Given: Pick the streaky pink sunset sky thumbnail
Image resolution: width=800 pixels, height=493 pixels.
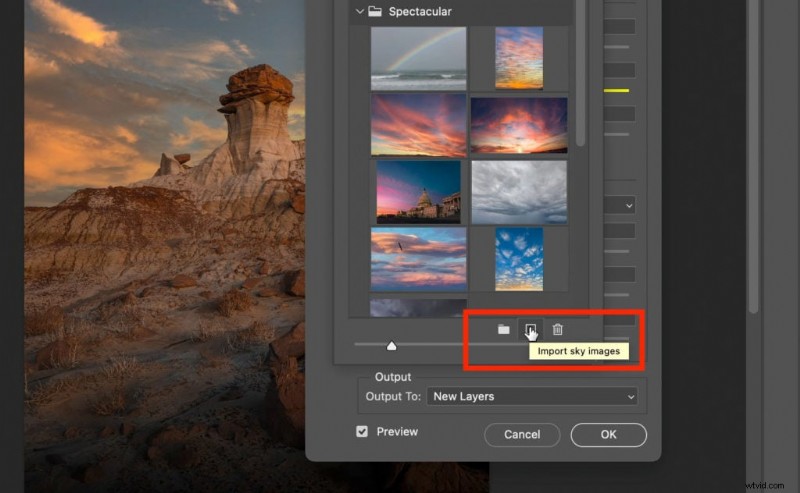Looking at the screenshot, I should 418,125.
